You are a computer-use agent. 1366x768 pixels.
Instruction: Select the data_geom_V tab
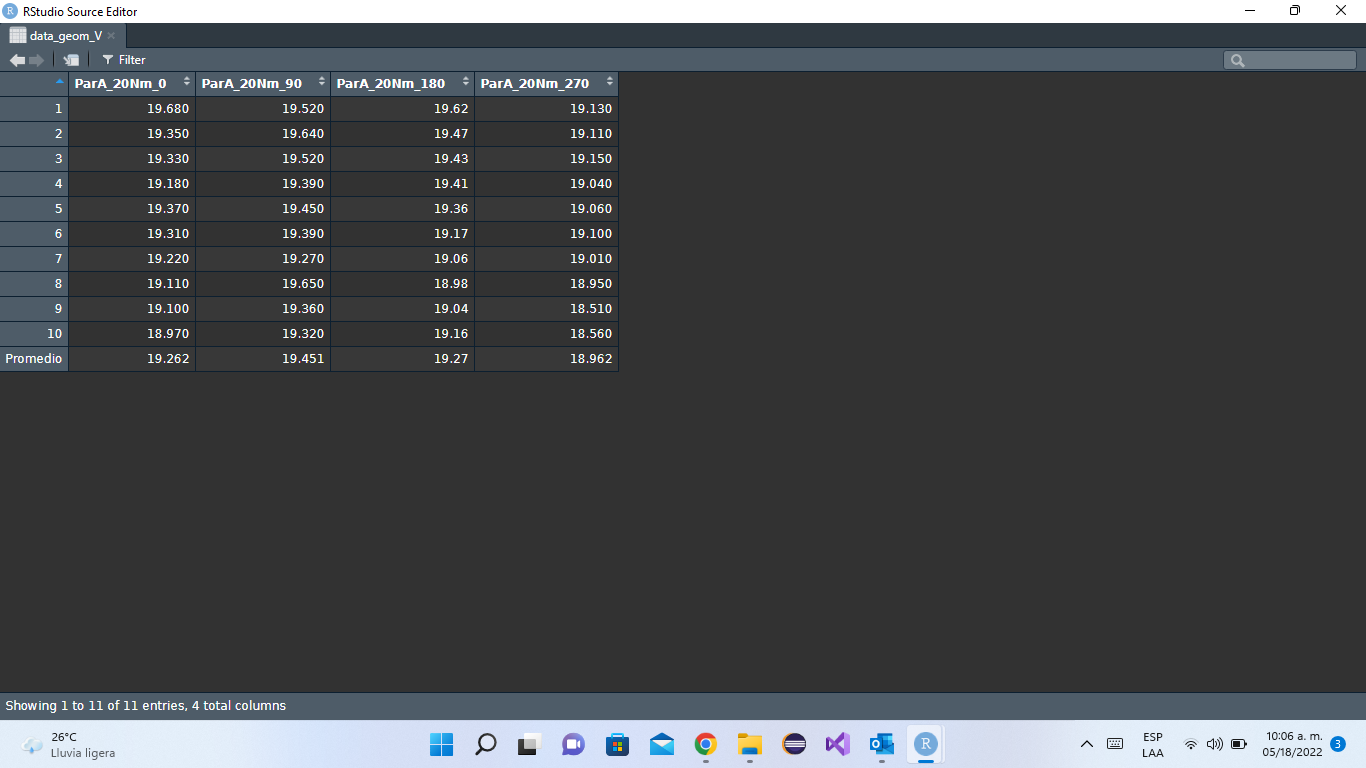point(65,36)
